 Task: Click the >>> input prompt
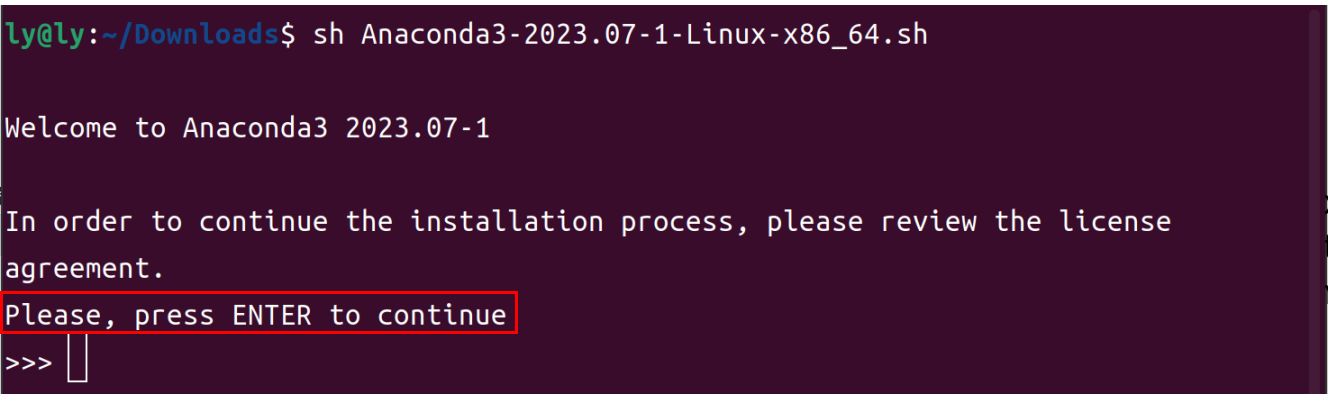coord(29,362)
